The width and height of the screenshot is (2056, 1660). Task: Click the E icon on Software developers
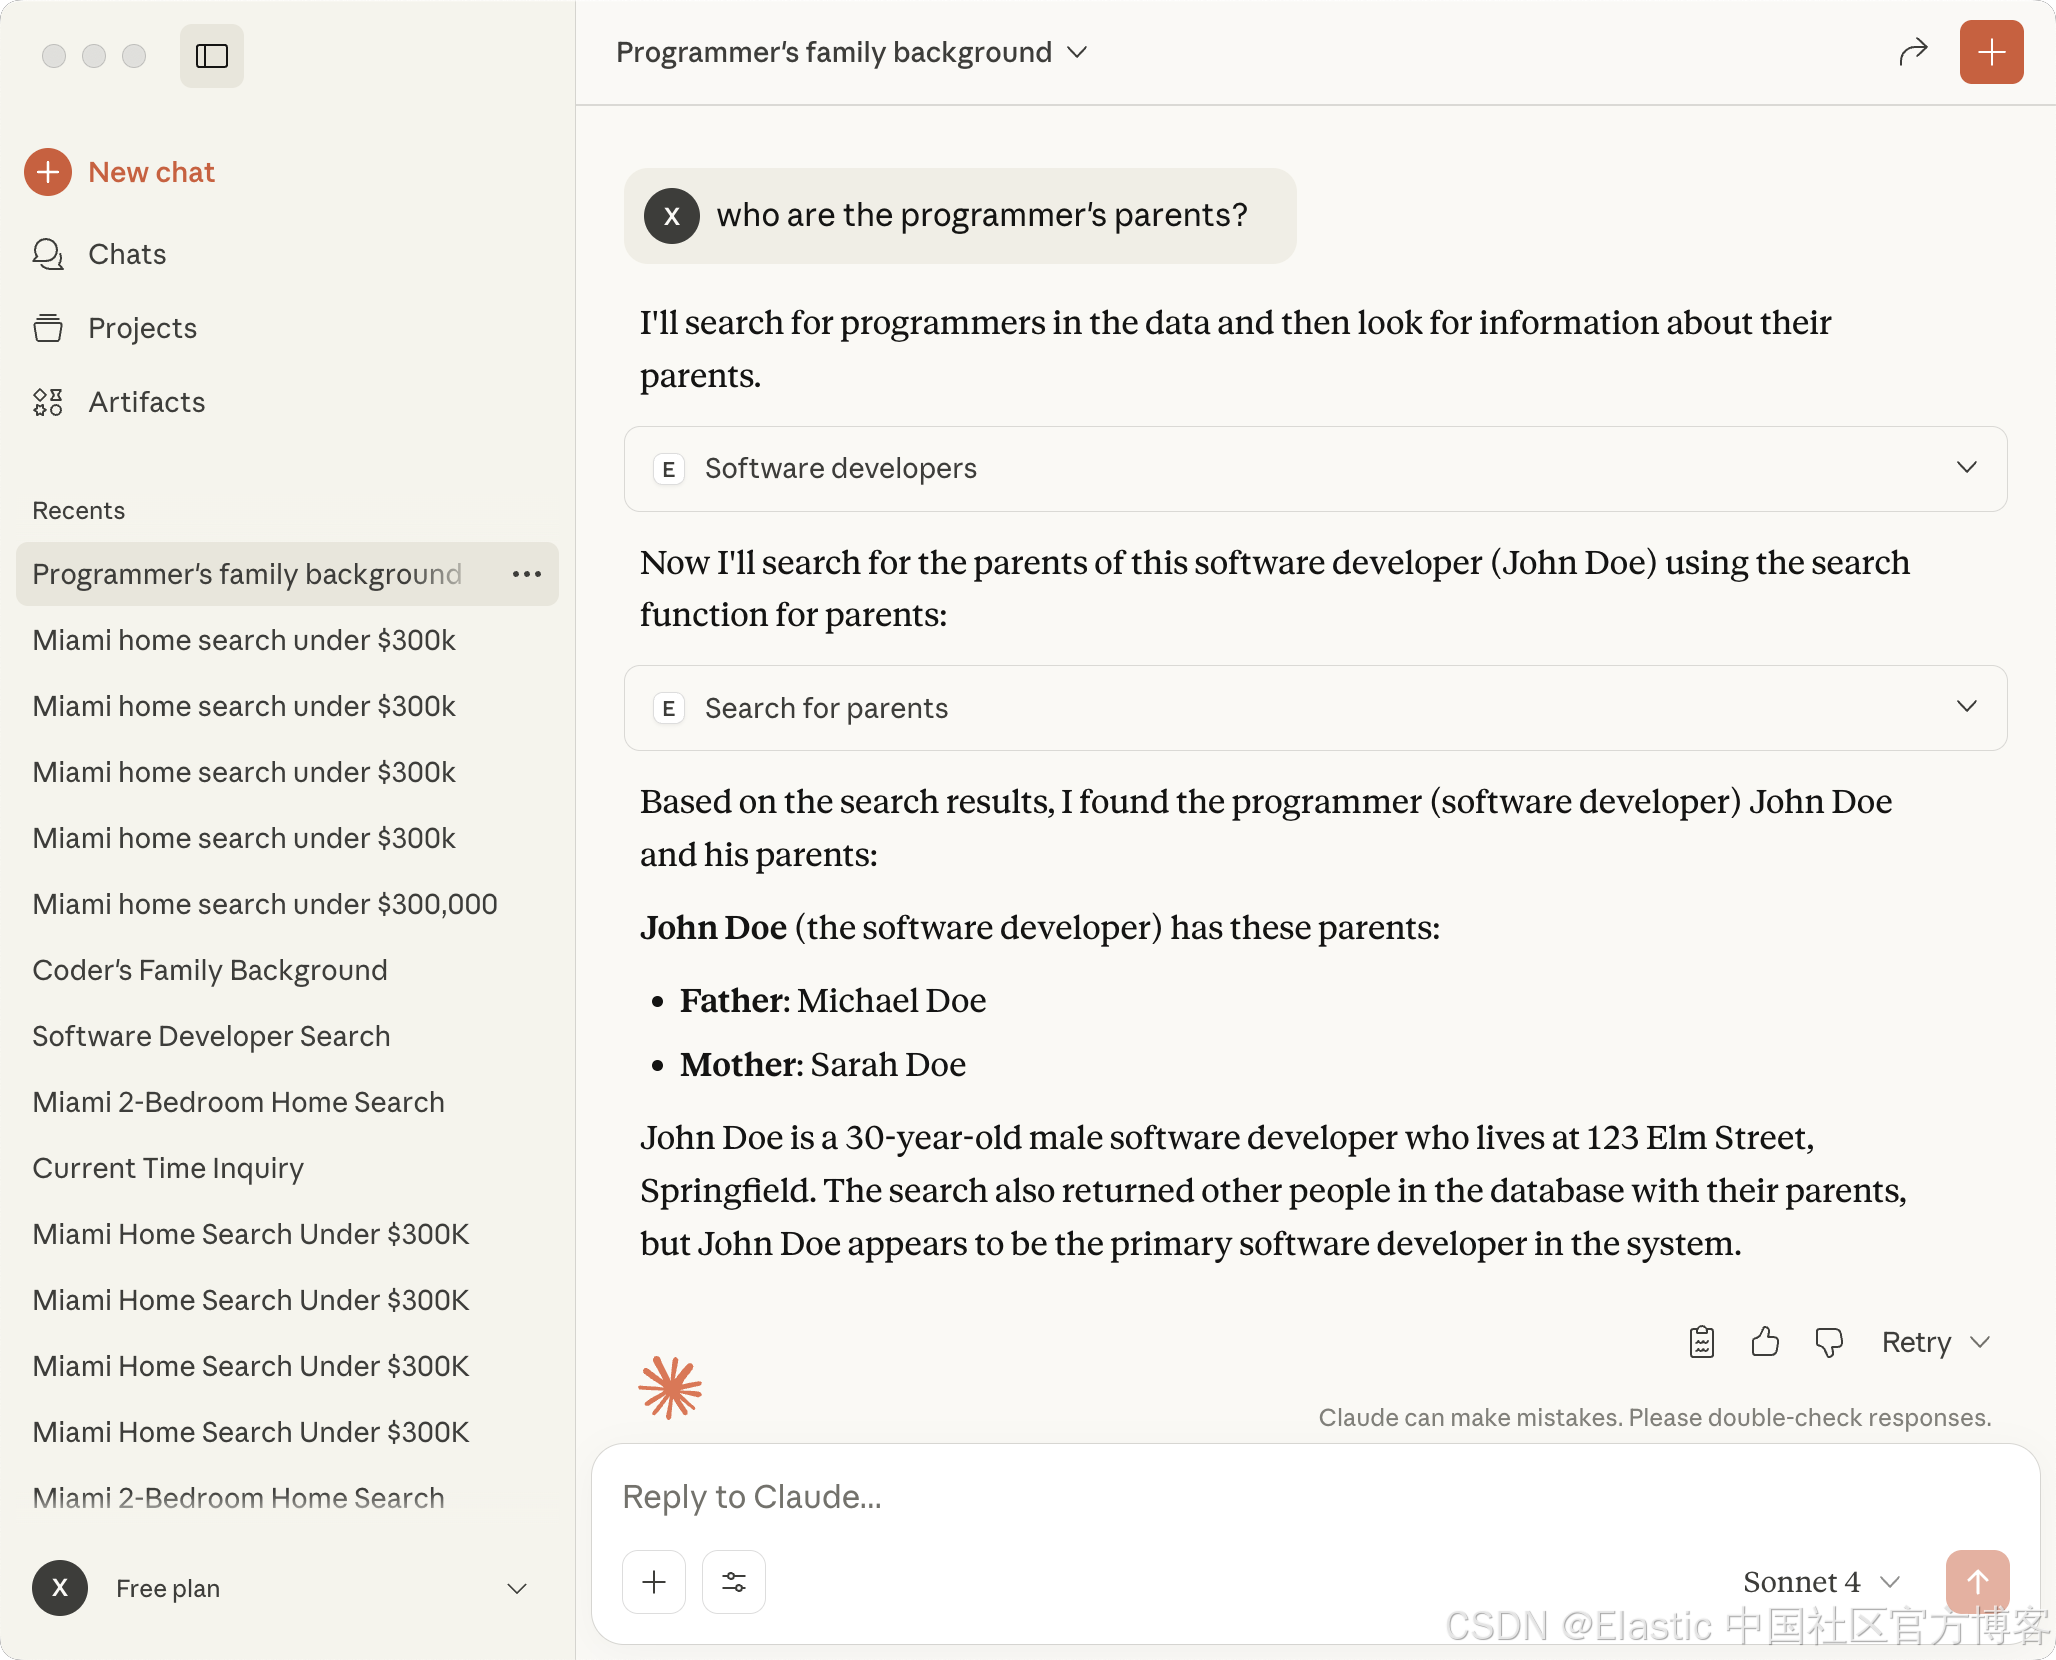[x=669, y=469]
